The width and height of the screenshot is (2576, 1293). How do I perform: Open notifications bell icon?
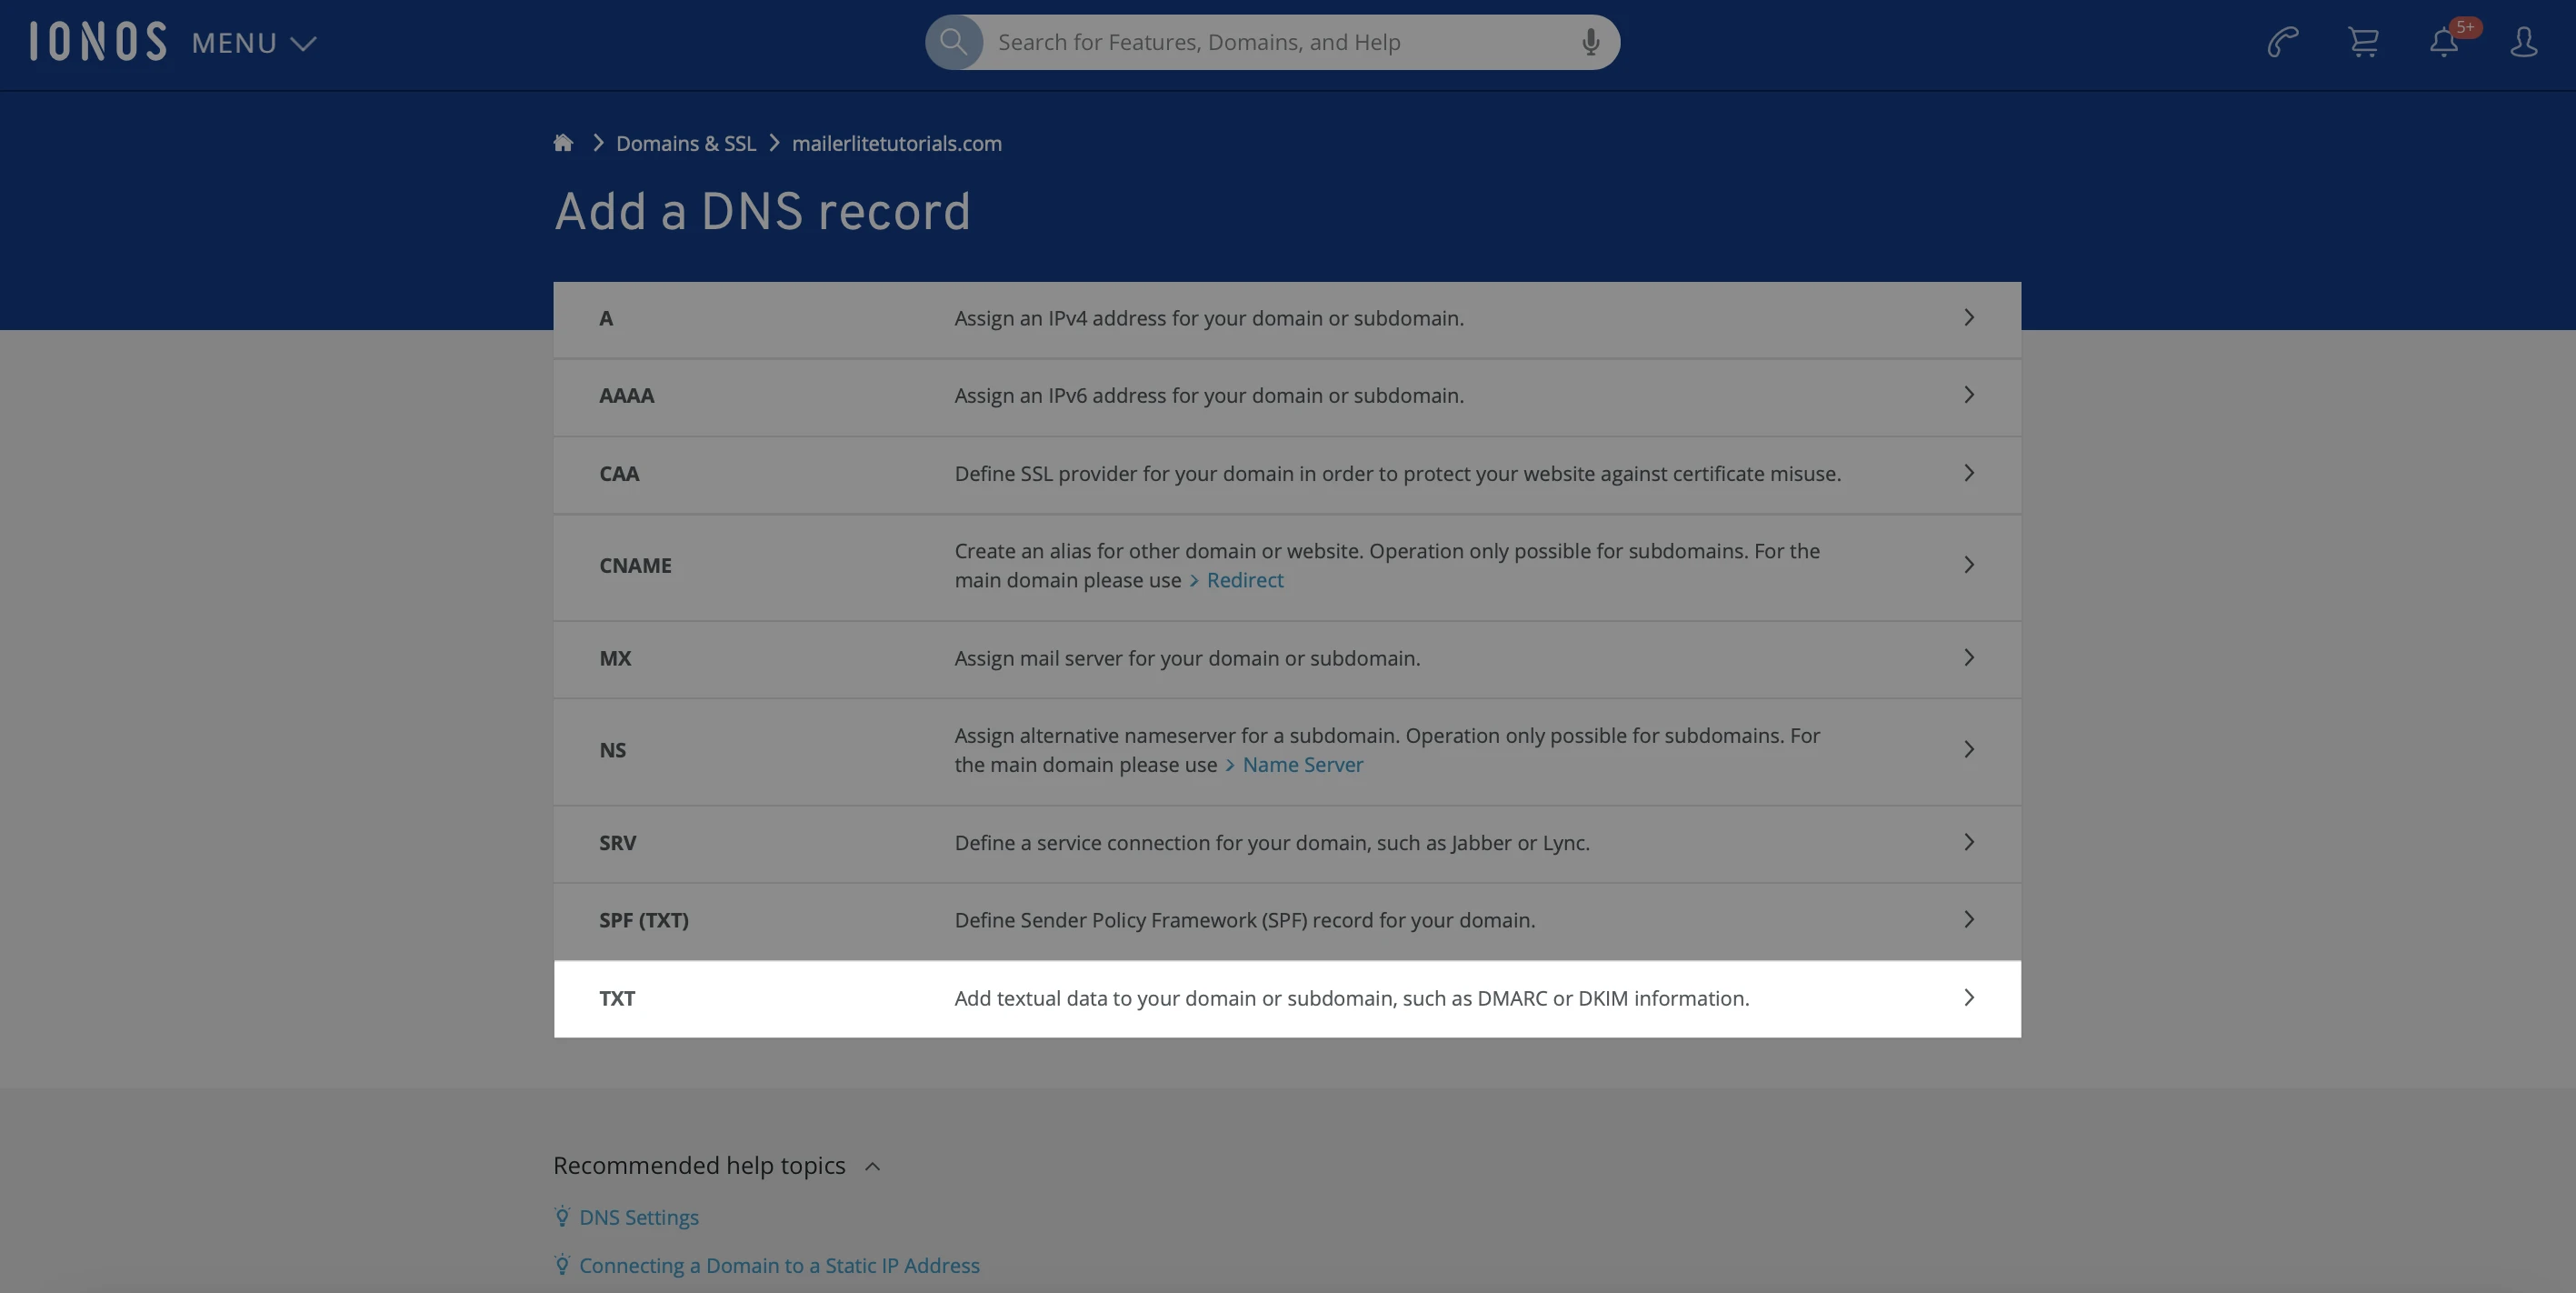tap(2444, 42)
